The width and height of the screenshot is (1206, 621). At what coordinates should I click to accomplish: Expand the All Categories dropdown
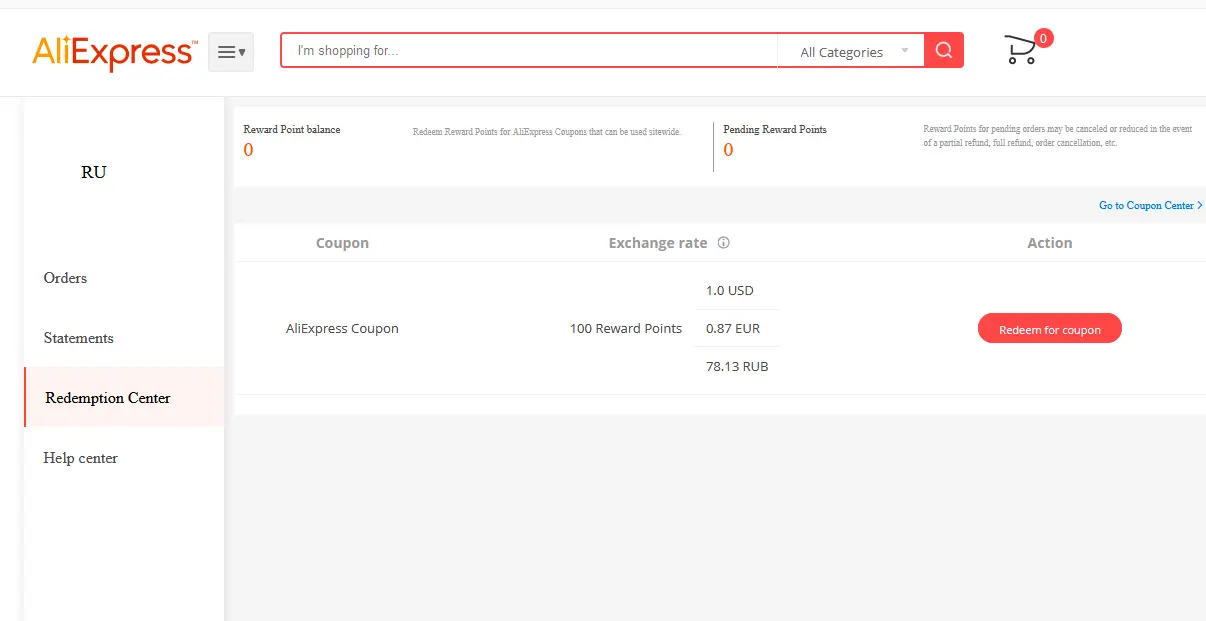(x=851, y=51)
